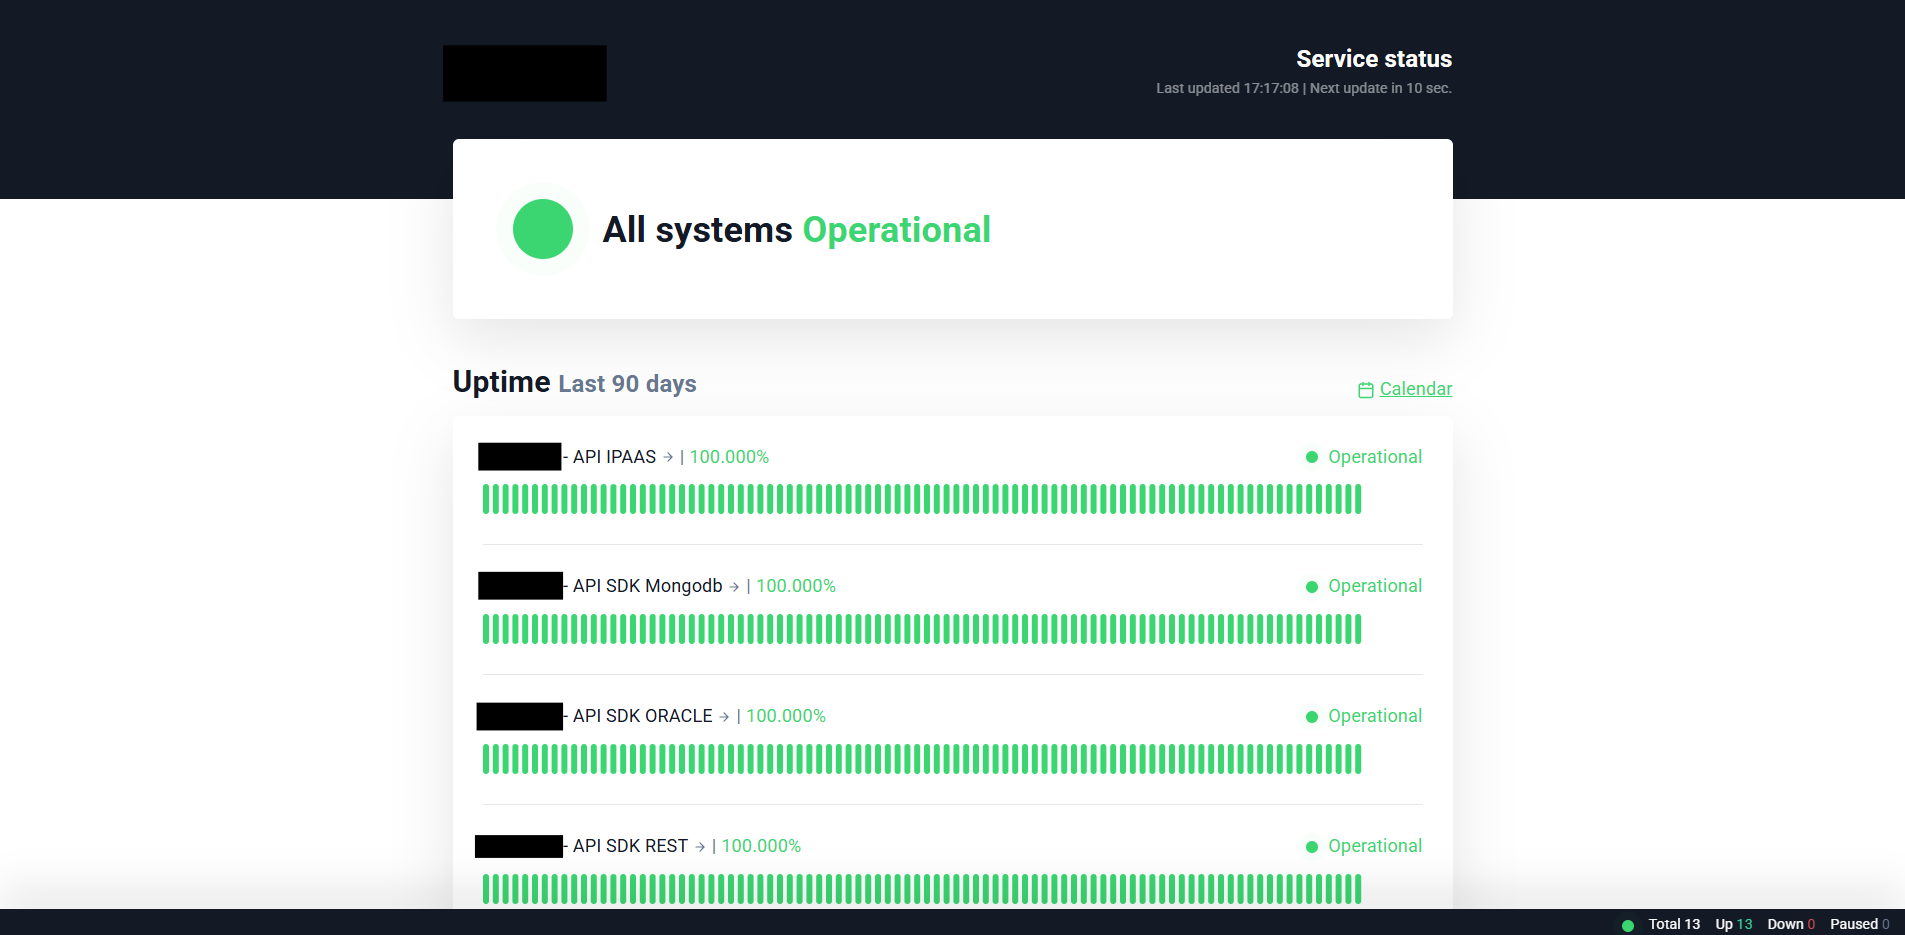Click the Uptime Last 90 days heading
Image resolution: width=1905 pixels, height=935 pixels.
(x=575, y=382)
